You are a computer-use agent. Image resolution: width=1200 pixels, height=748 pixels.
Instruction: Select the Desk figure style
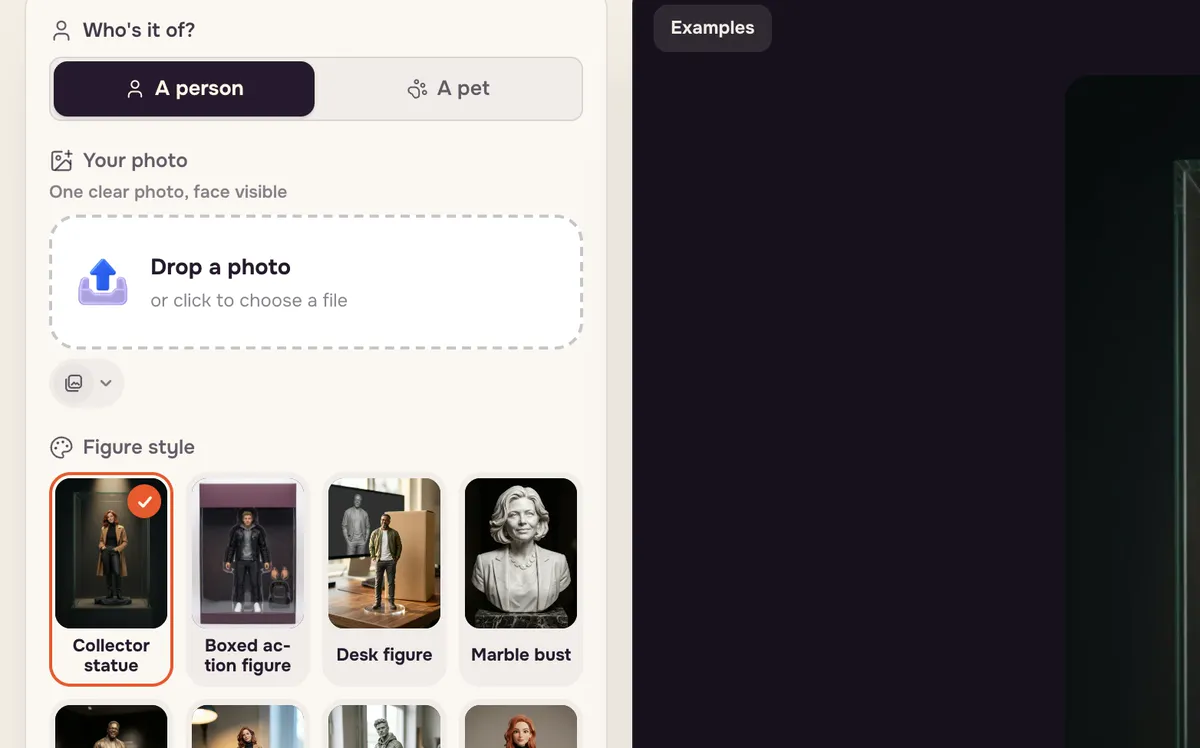click(x=384, y=579)
